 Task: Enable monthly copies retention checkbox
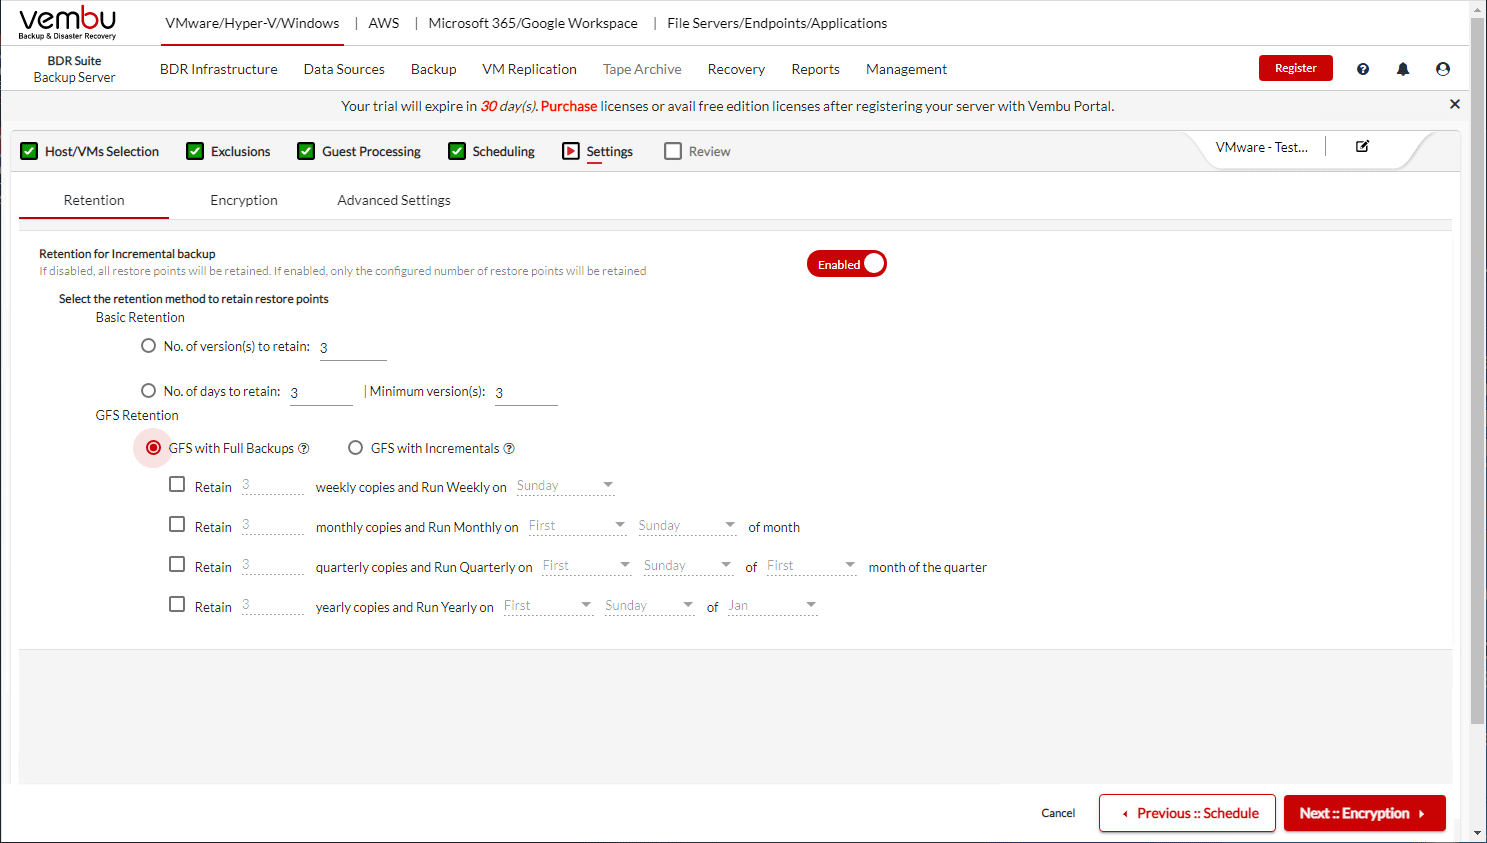pos(177,525)
